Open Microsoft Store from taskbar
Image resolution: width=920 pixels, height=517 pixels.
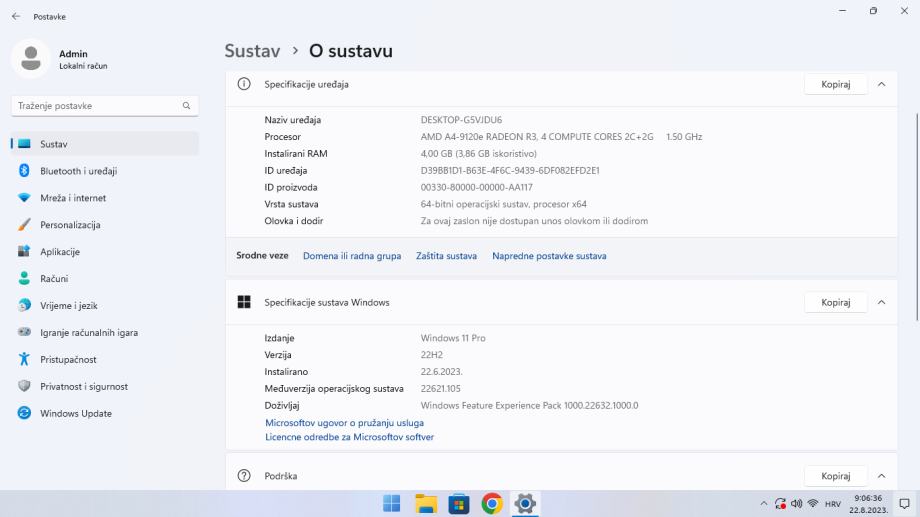point(459,504)
